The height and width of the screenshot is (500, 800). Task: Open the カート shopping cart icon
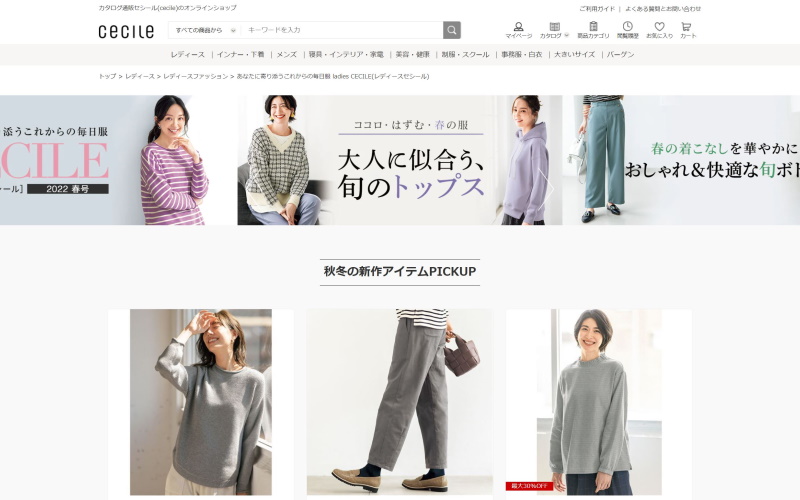pyautogui.click(x=687, y=30)
